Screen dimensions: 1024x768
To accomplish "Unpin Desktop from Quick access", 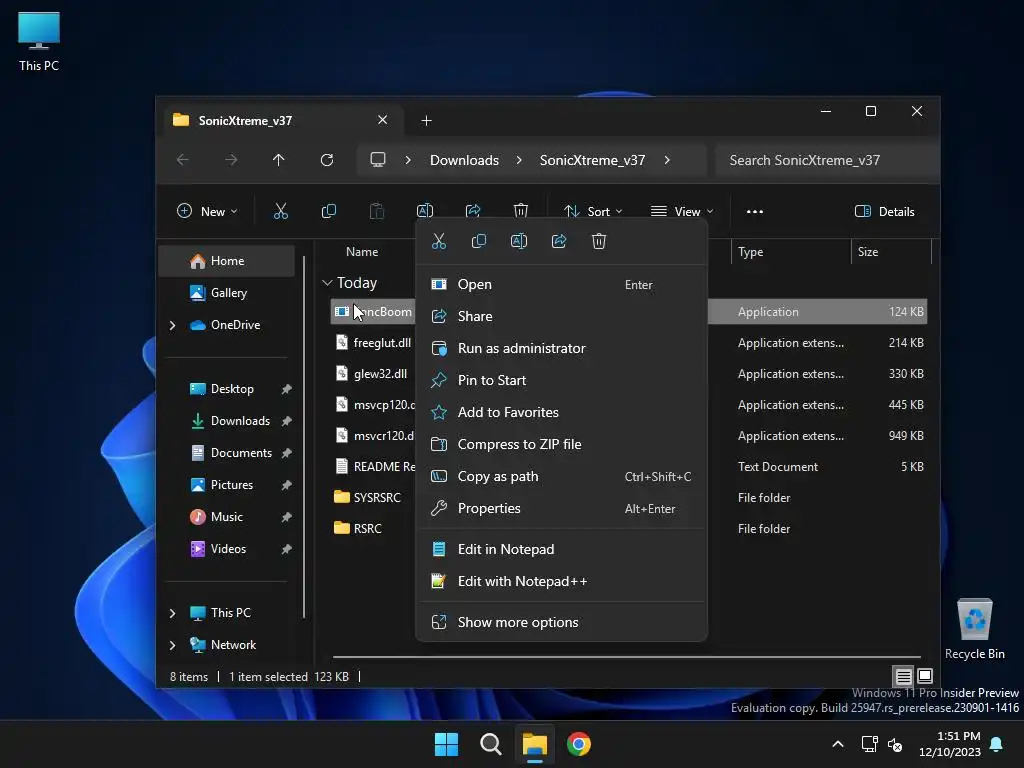I will pos(286,389).
